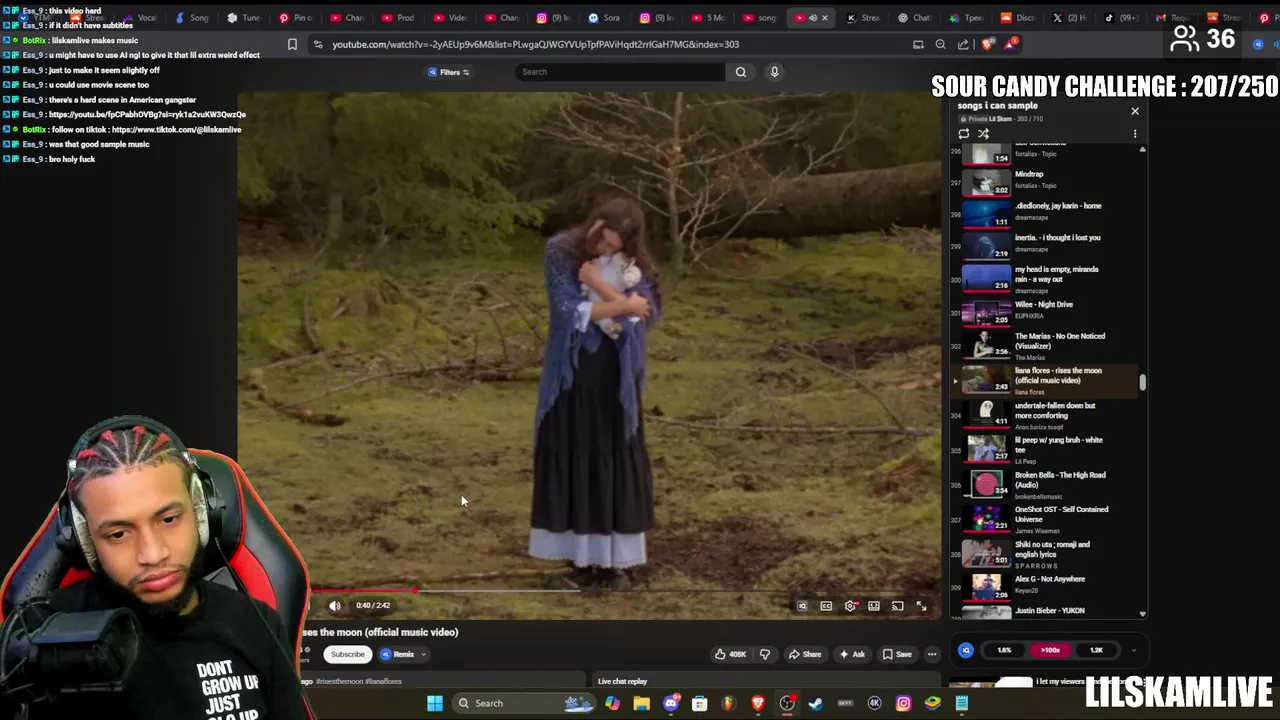1280x720 pixels.
Task: Switch to the Tune browser tab
Action: (x=246, y=17)
